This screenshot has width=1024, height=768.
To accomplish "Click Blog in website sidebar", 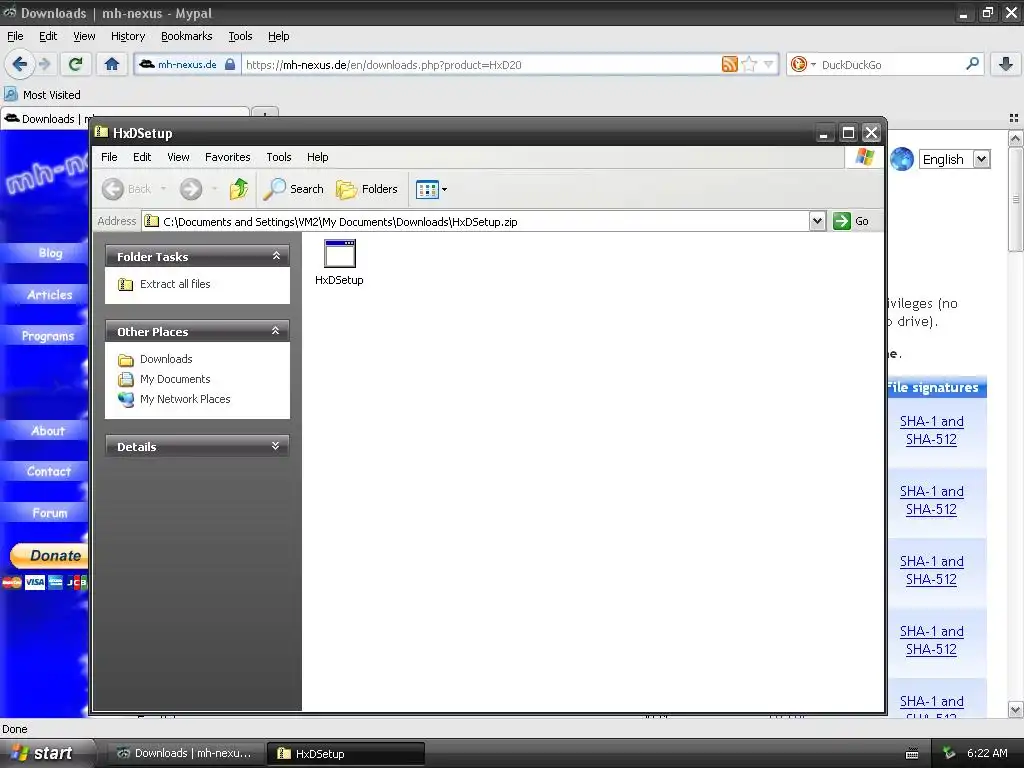I will 50,253.
